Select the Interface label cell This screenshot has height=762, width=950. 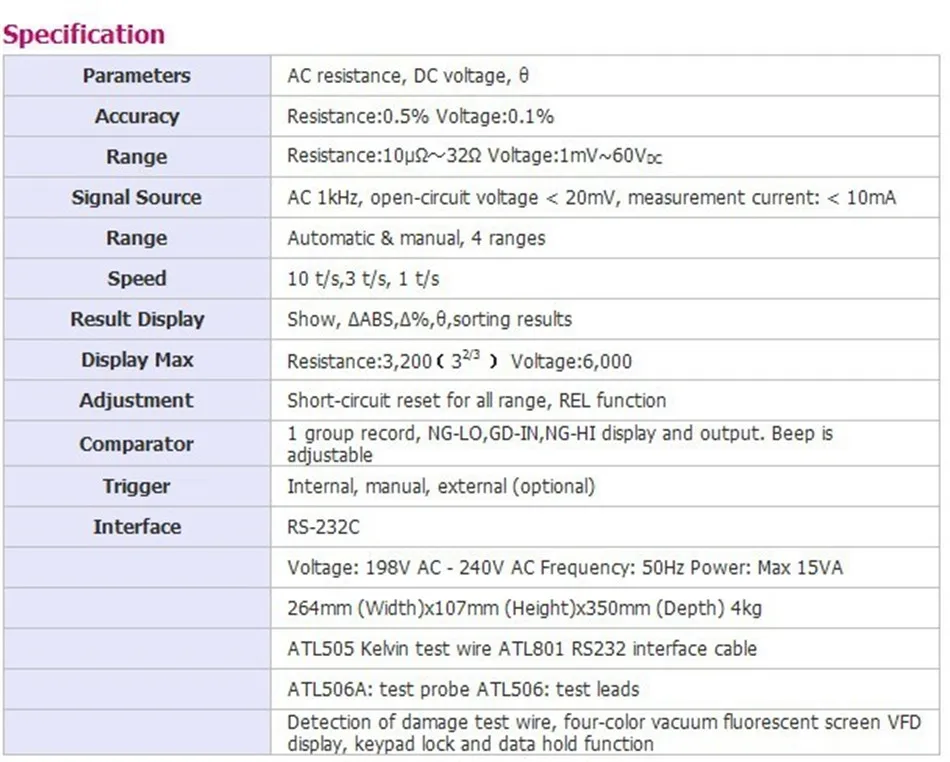136,527
